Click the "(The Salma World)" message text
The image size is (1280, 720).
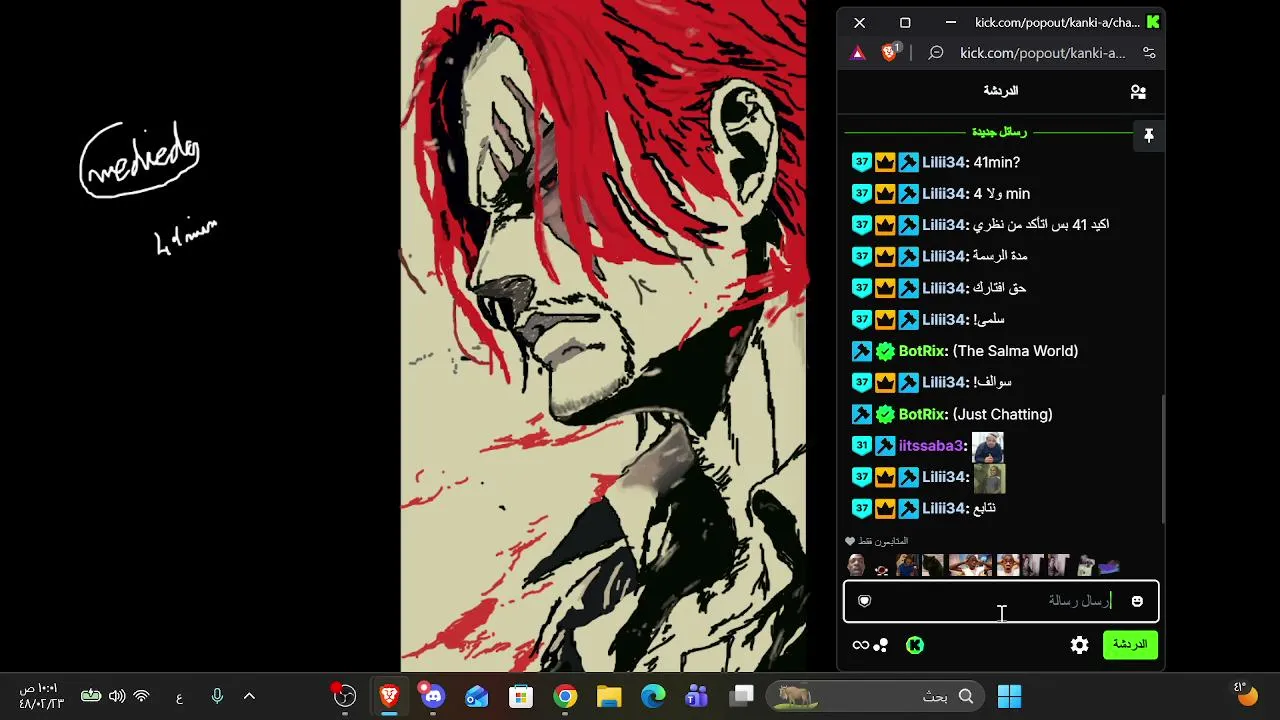[x=1015, y=351]
